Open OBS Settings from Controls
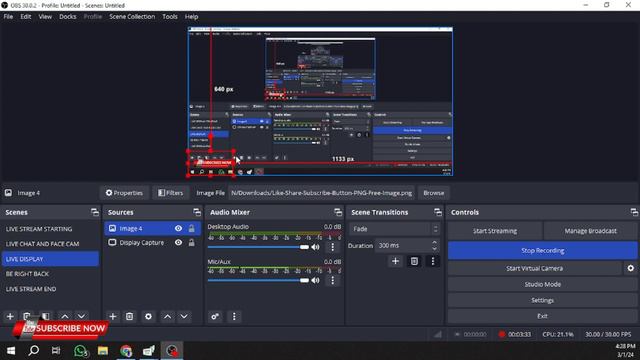 click(x=542, y=300)
